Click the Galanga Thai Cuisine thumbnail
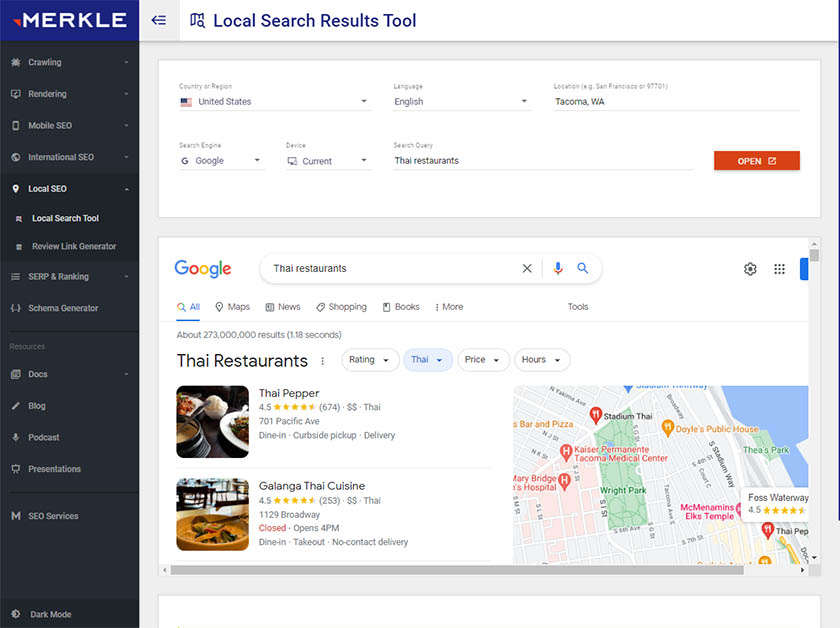 pos(213,514)
